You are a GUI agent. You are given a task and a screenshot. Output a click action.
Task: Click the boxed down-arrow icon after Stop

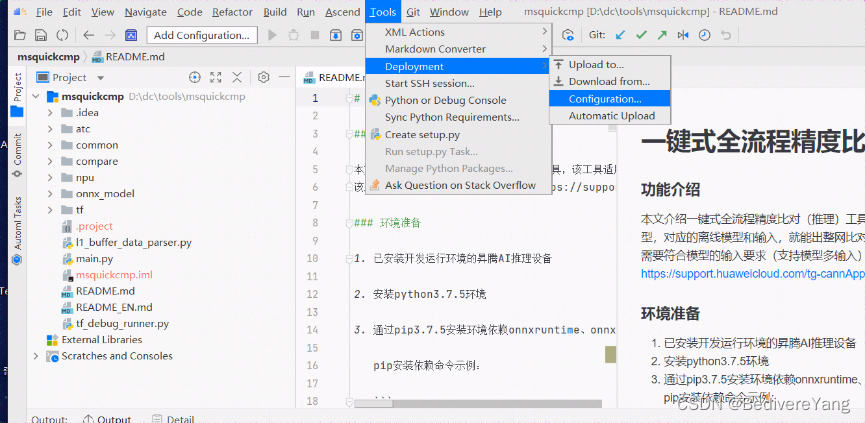tap(336, 35)
